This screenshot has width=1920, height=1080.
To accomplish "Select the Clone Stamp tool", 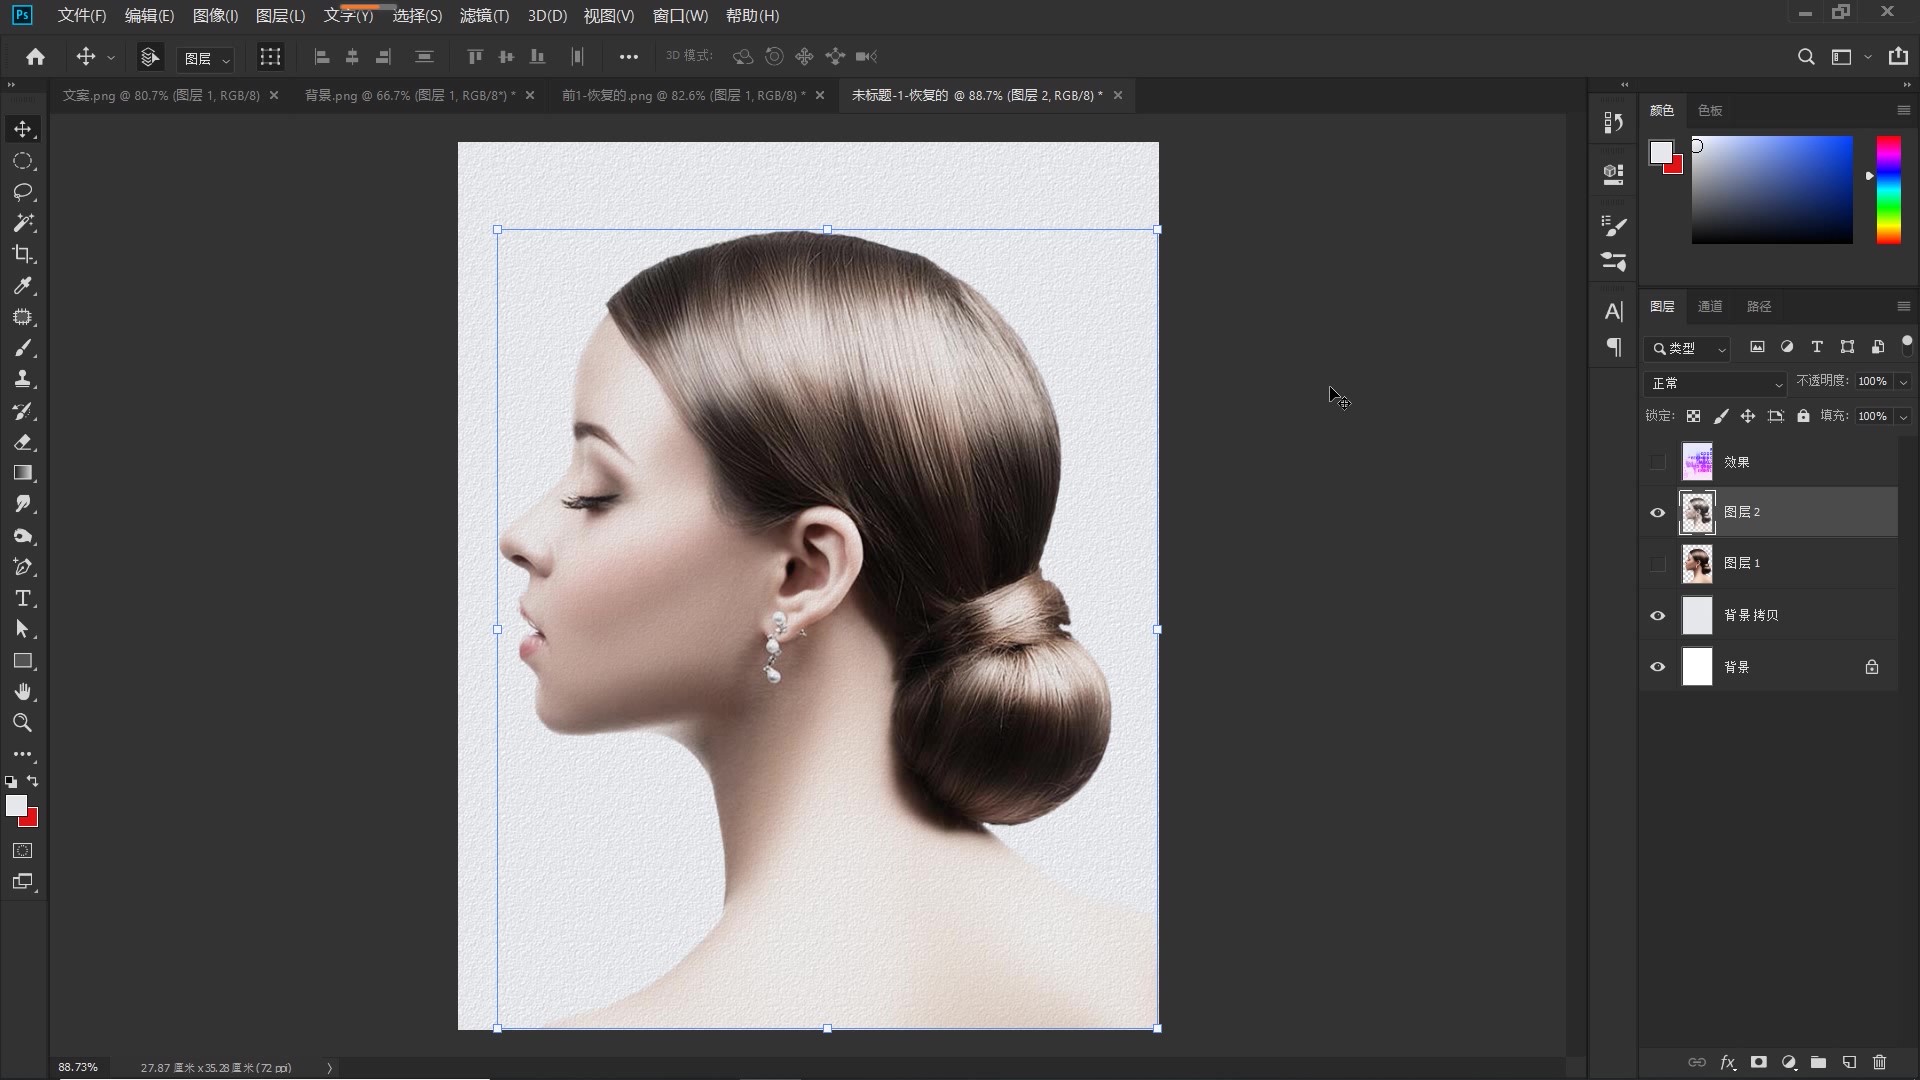I will pyautogui.click(x=23, y=379).
